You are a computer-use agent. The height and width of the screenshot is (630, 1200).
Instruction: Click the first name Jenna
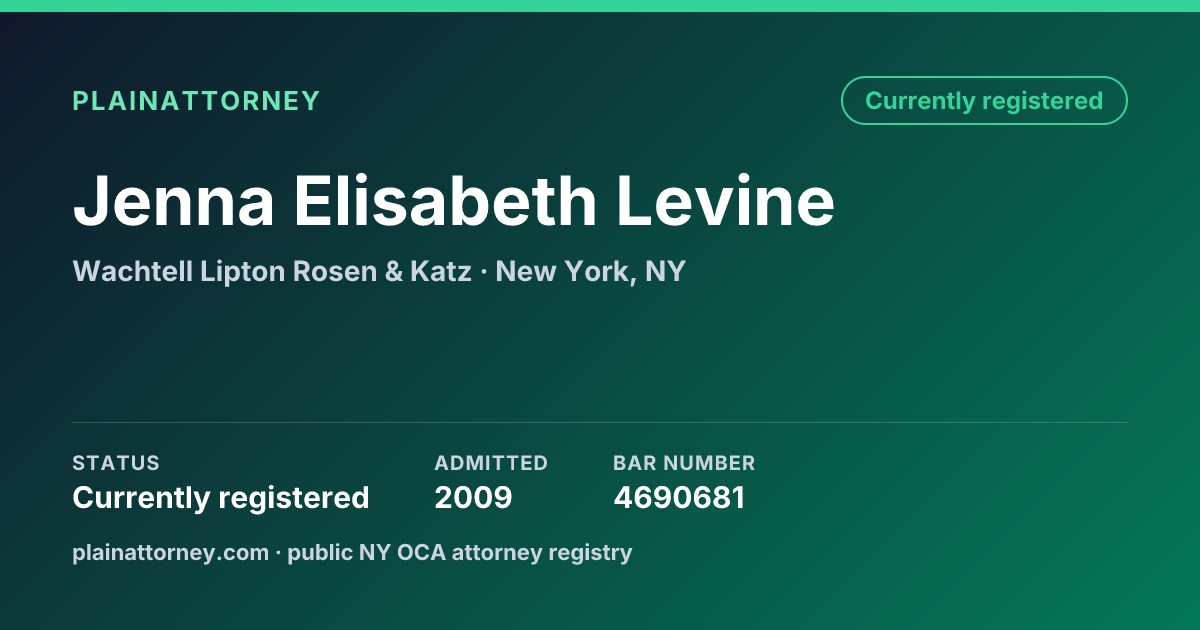click(x=173, y=200)
